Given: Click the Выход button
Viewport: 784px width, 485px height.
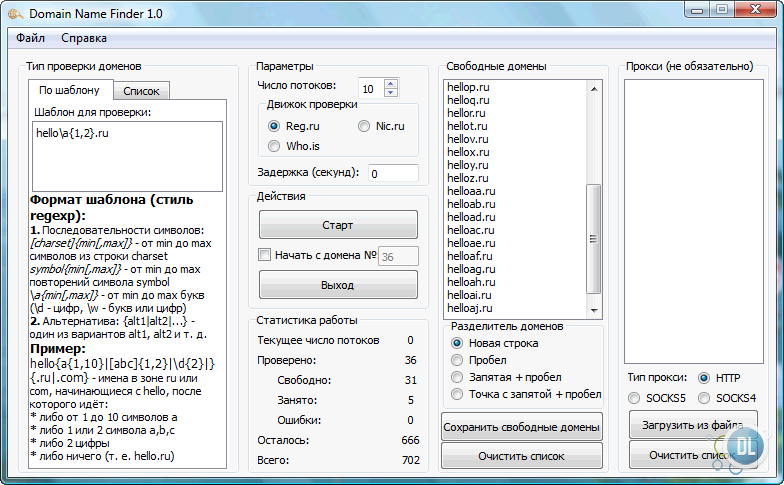Looking at the screenshot, I should [x=338, y=285].
